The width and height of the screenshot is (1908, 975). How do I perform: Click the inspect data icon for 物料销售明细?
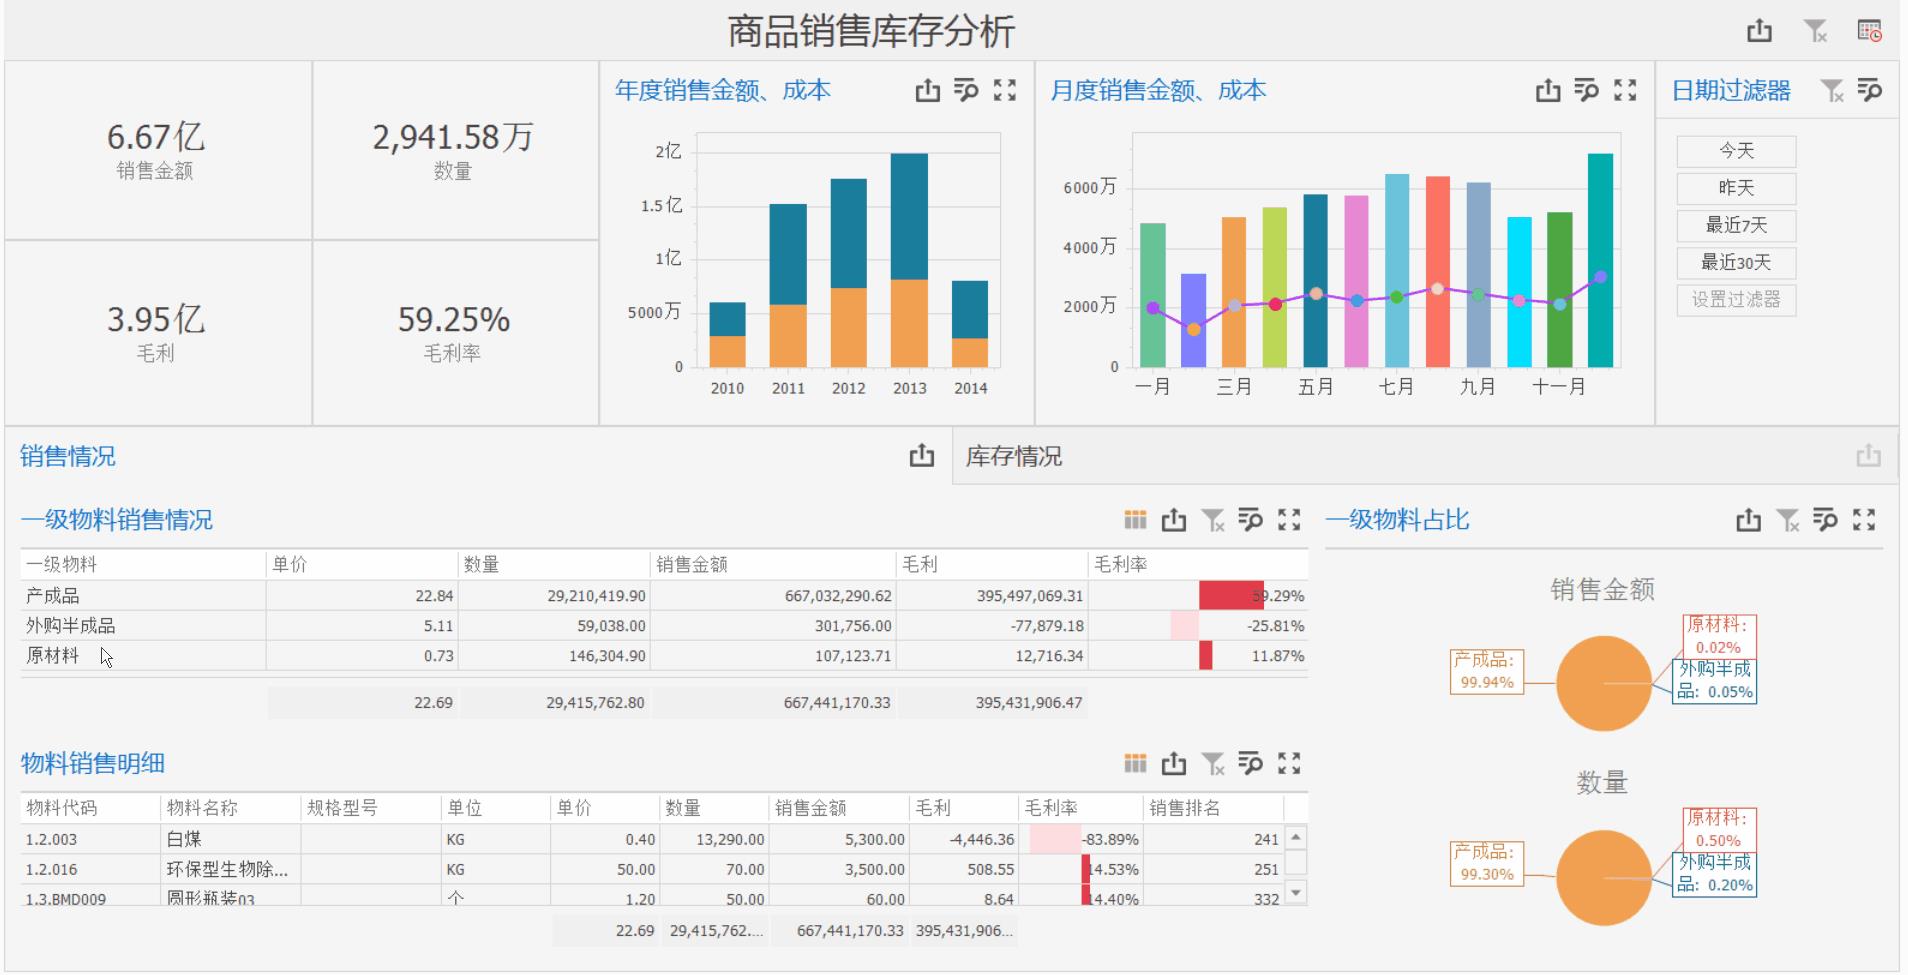point(1250,764)
